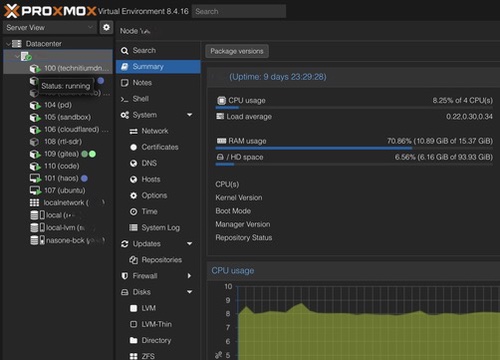
Task: Click the local-lvm storage icon
Action: [x=37, y=228]
